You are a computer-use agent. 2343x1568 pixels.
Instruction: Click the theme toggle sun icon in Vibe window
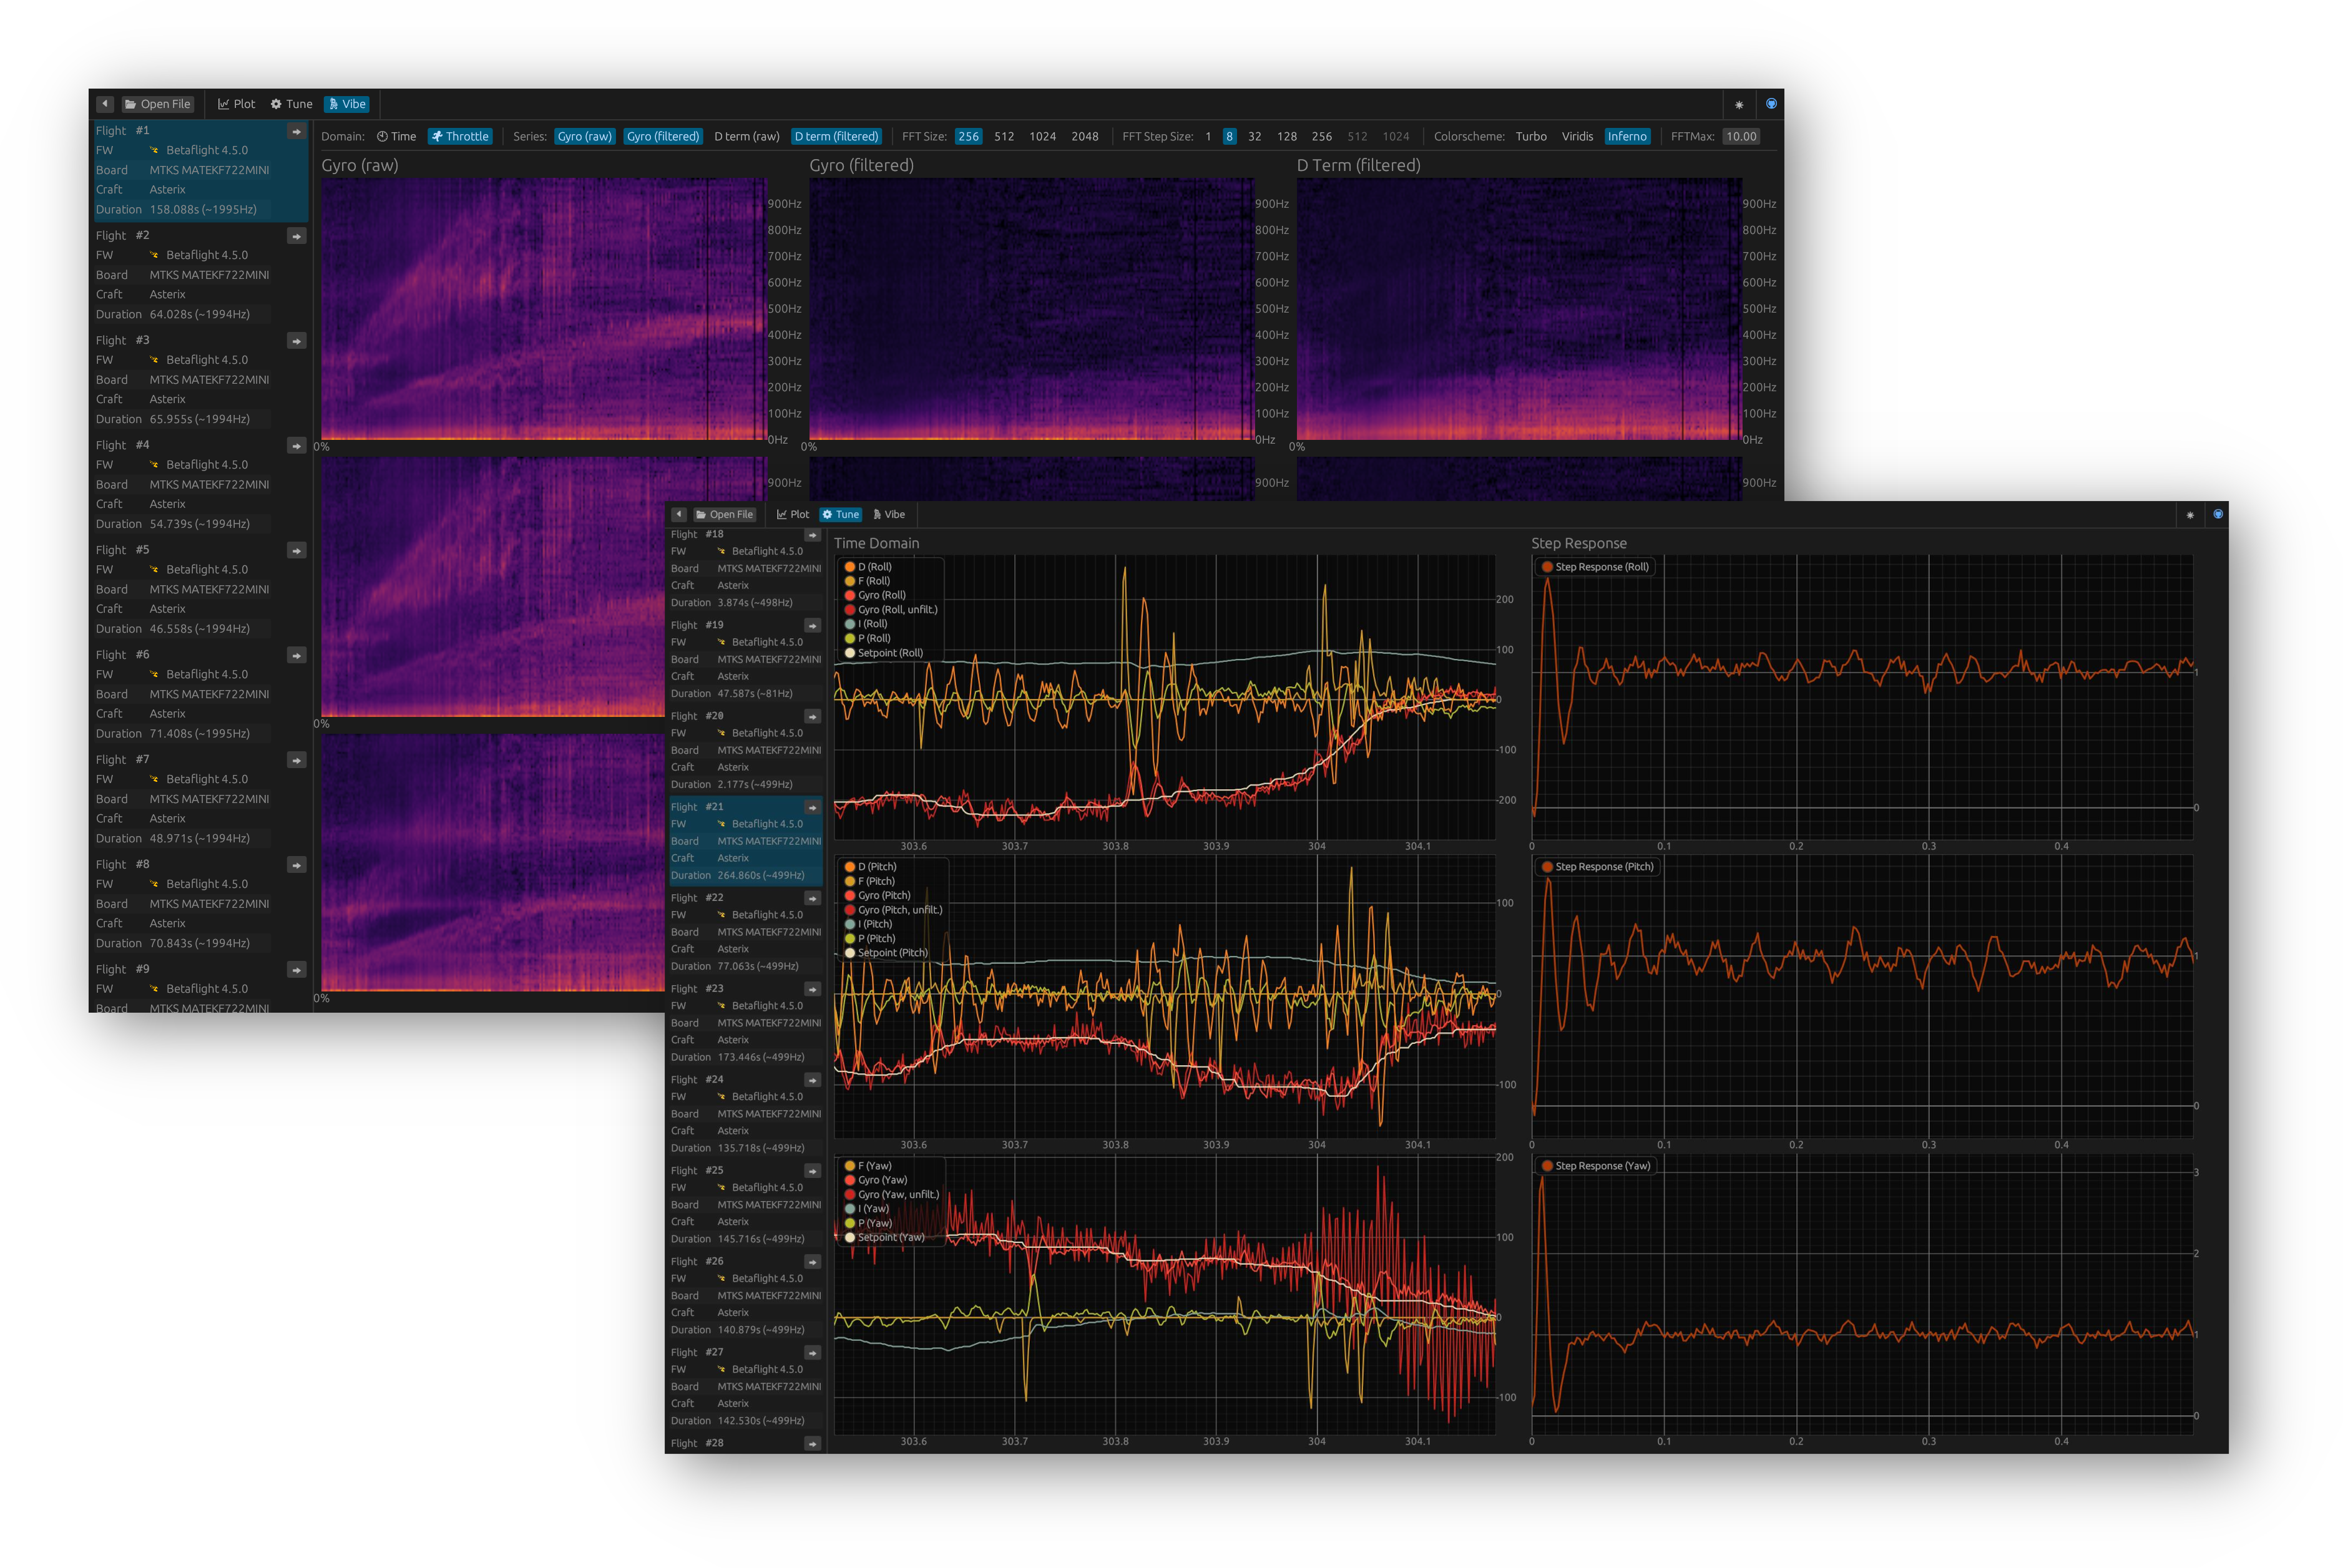click(x=1739, y=105)
